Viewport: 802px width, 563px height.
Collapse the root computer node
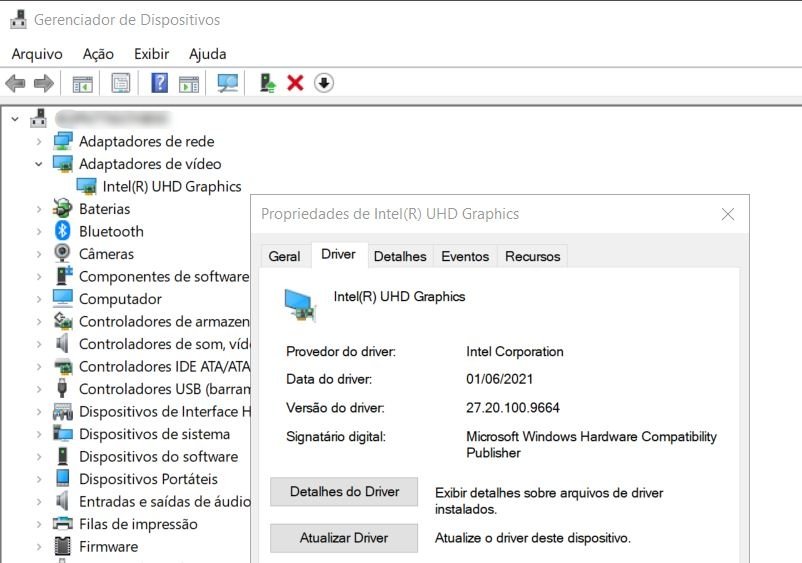coord(15,119)
